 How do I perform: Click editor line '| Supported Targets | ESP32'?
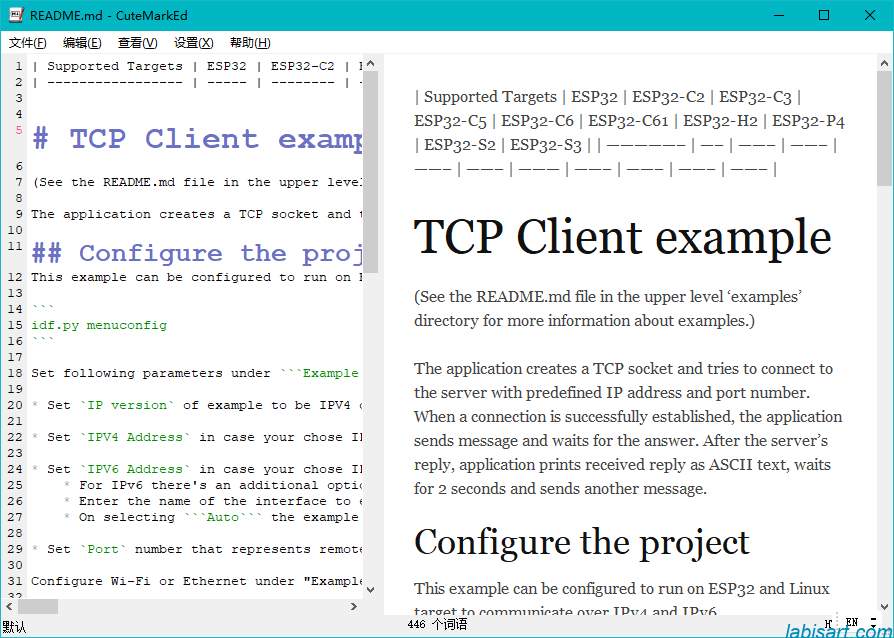(x=197, y=66)
